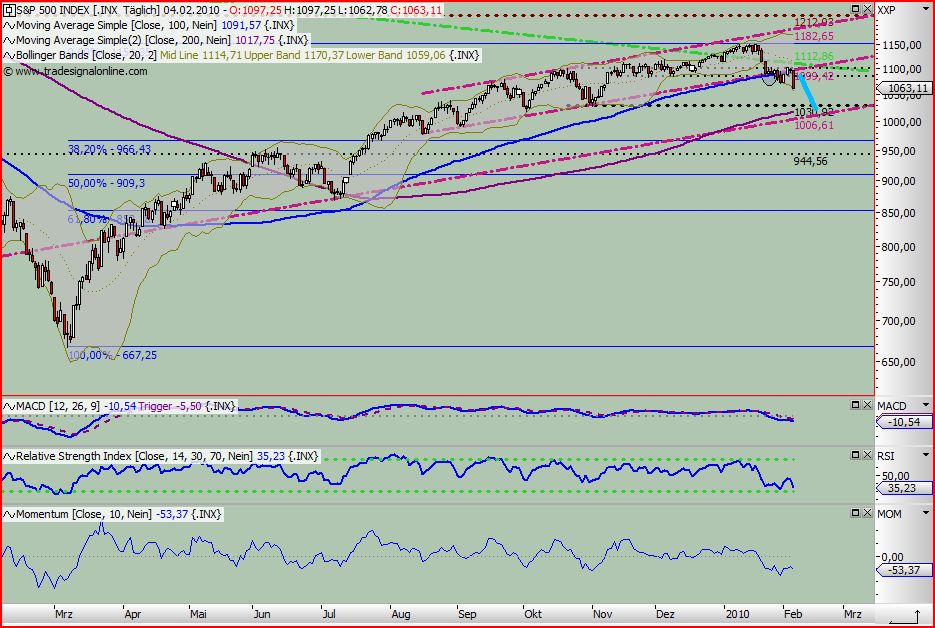This screenshot has width=935, height=628.
Task: Toggle the RSI subchart maximize box
Action: tap(855, 454)
